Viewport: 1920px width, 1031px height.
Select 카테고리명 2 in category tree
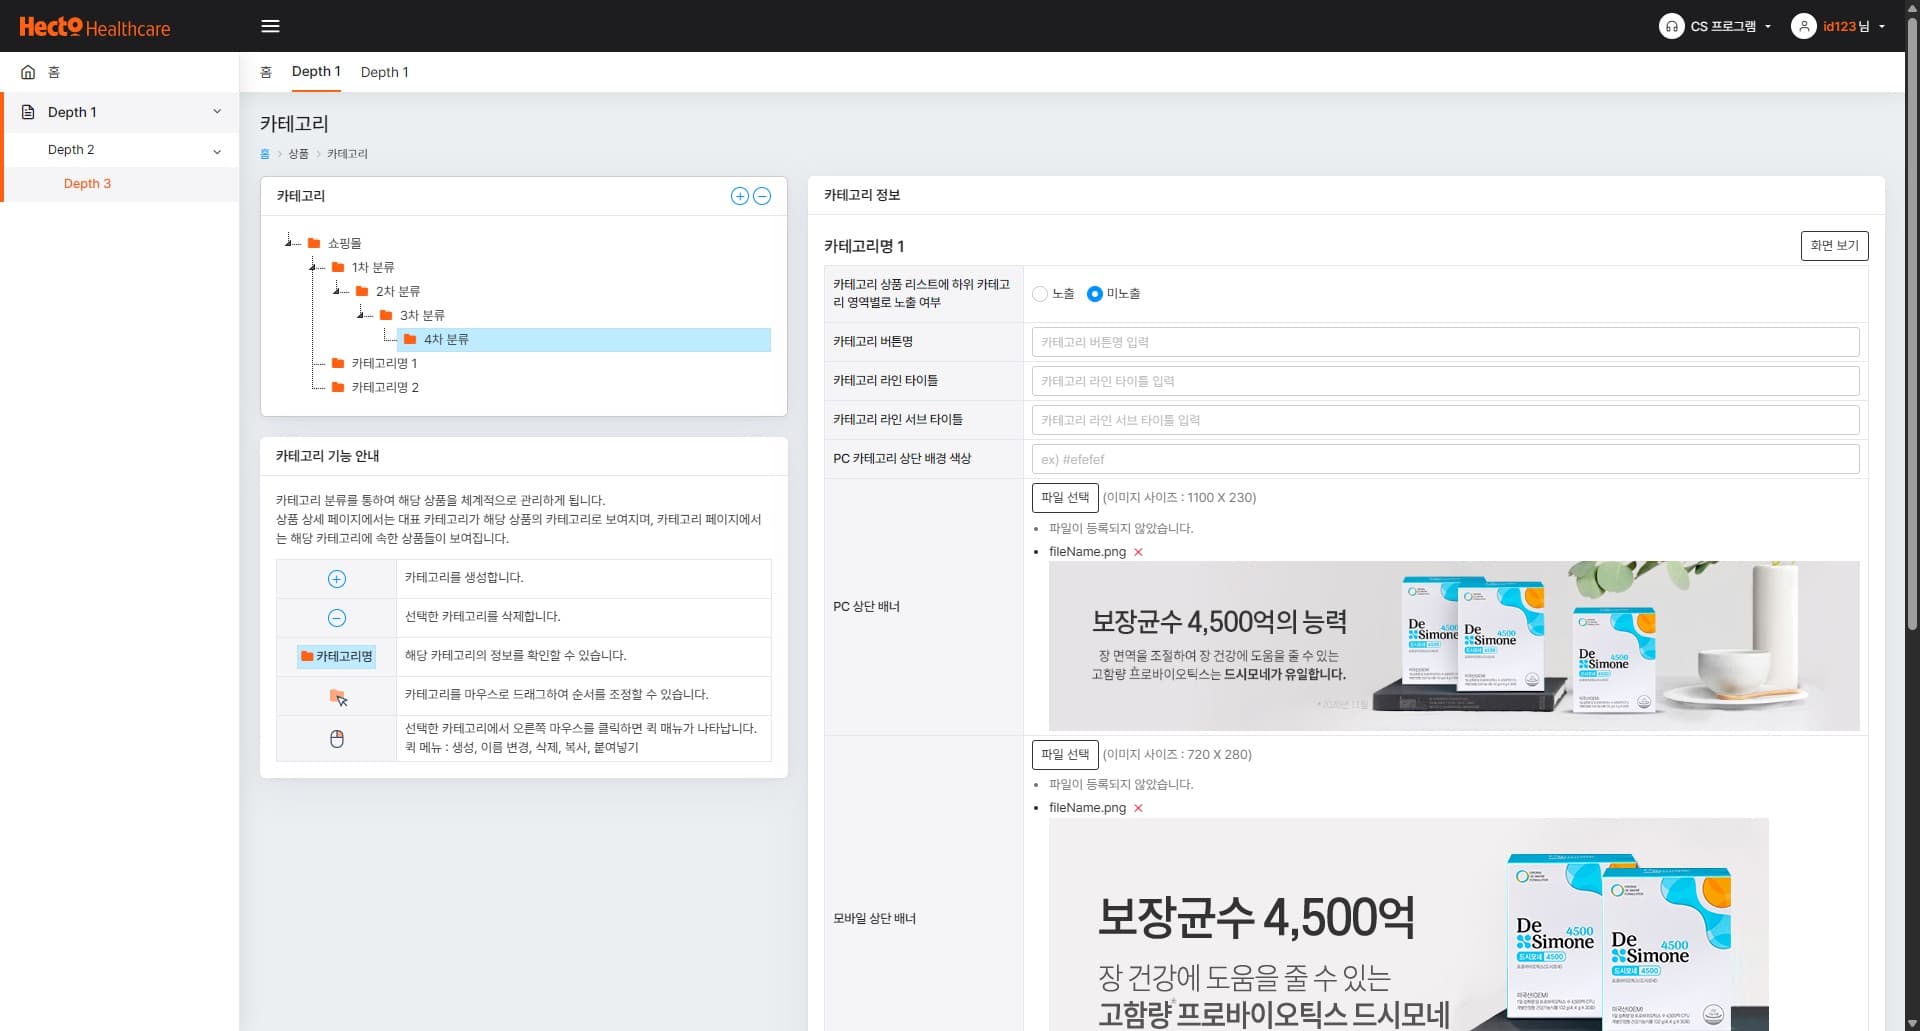[x=385, y=388]
